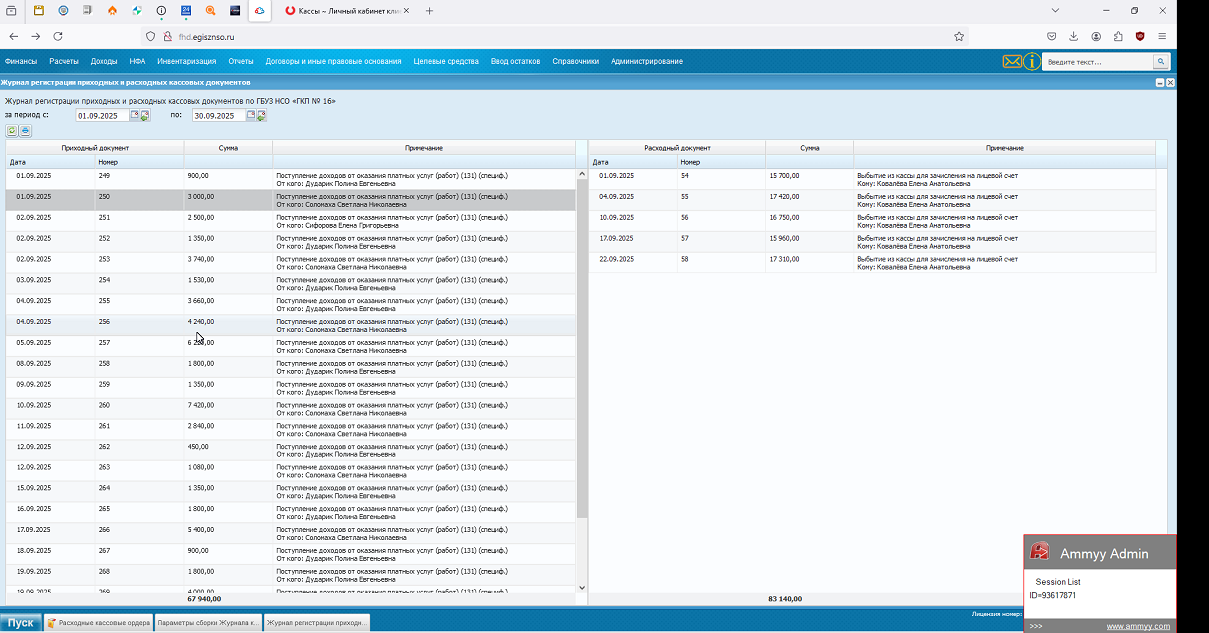1209x633 pixels.
Task: Click the shield tracking protection icon
Action: click(151, 36)
